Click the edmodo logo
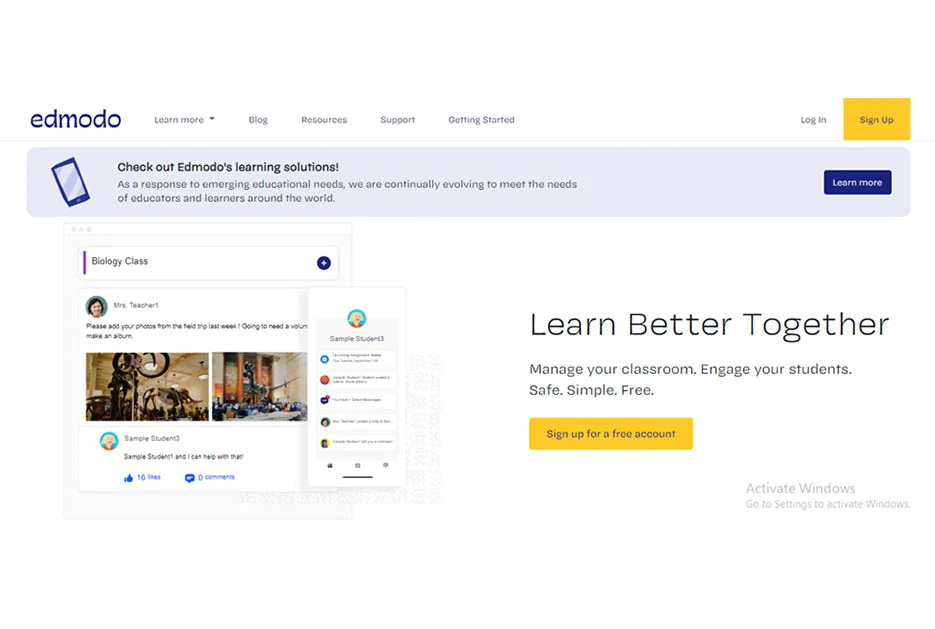 (75, 118)
